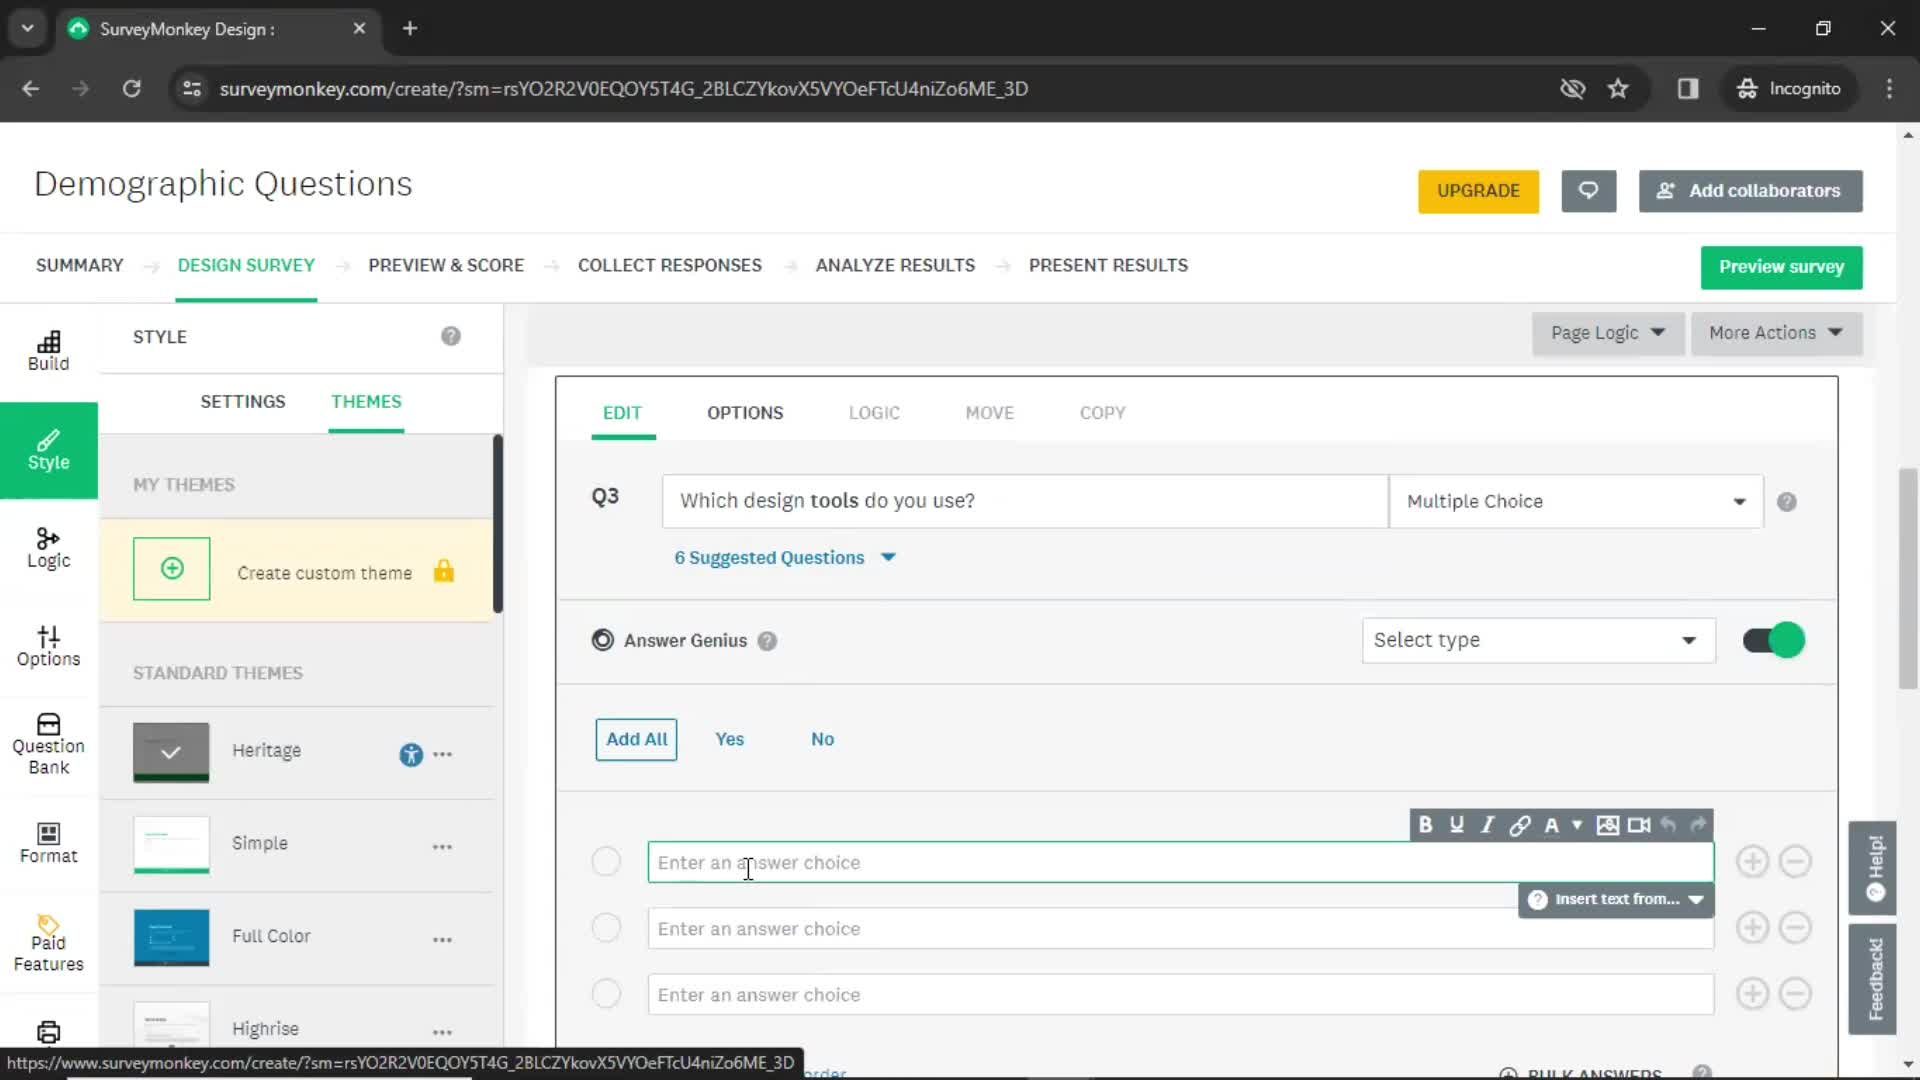This screenshot has width=1920, height=1080.
Task: Click the hyperlink insert icon
Action: click(x=1519, y=824)
